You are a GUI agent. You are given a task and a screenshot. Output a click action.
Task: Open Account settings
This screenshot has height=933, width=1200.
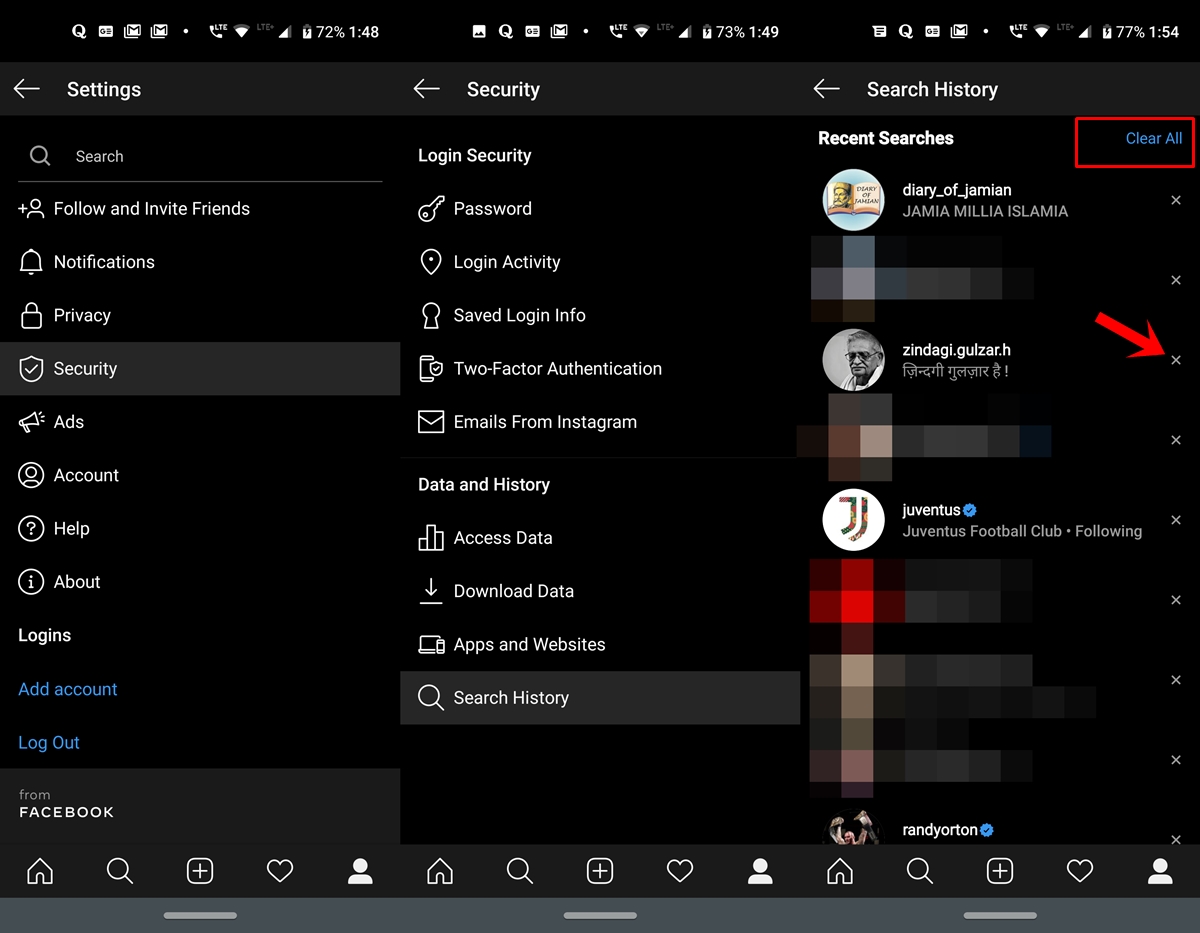point(200,475)
